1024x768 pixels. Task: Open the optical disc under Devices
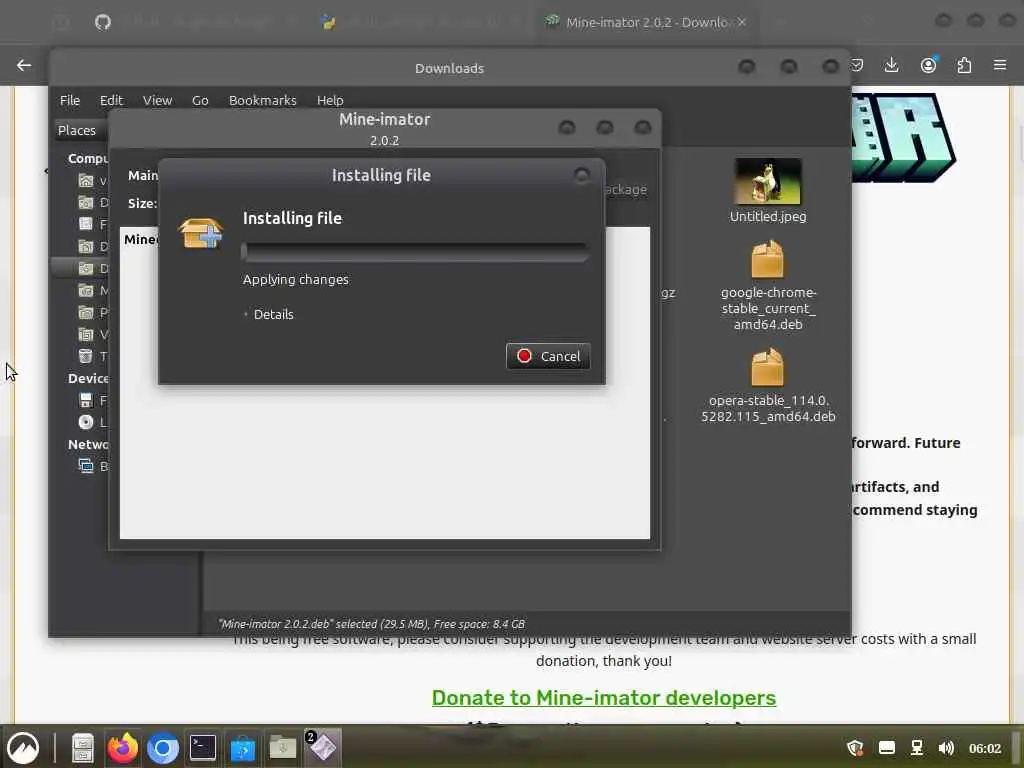[86, 422]
